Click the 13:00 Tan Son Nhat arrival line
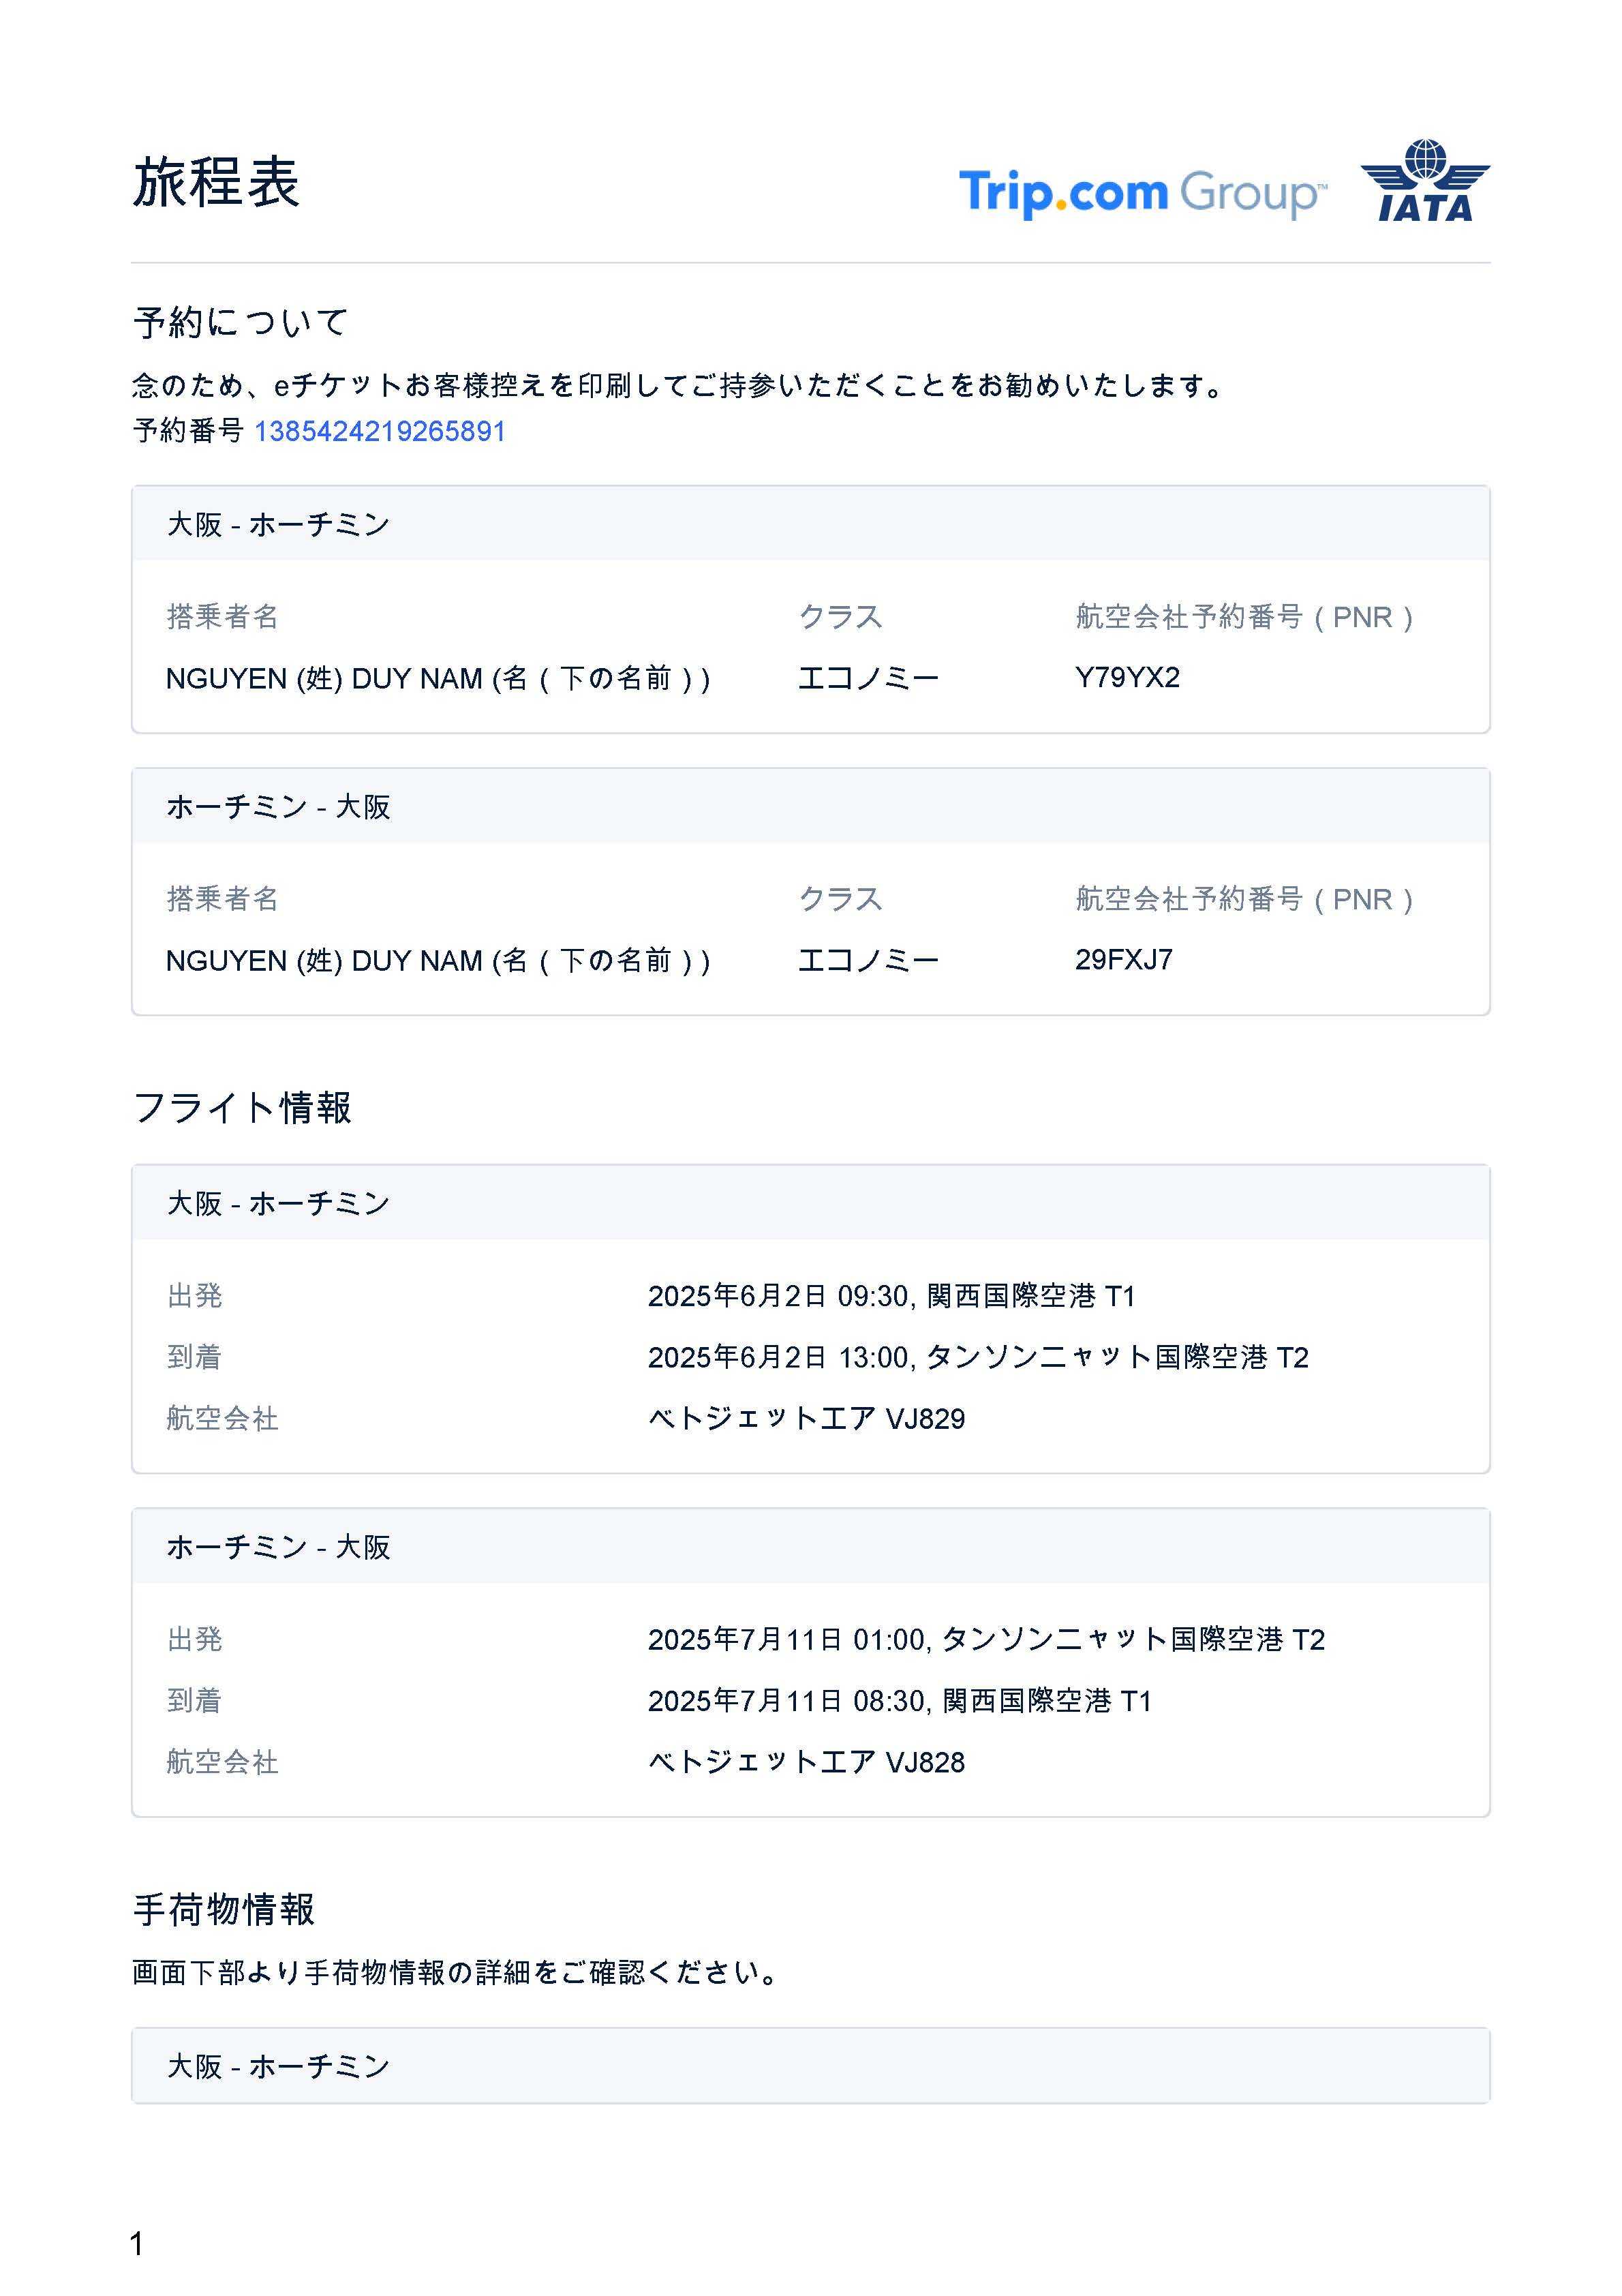This screenshot has height=2296, width=1622. (x=977, y=1358)
